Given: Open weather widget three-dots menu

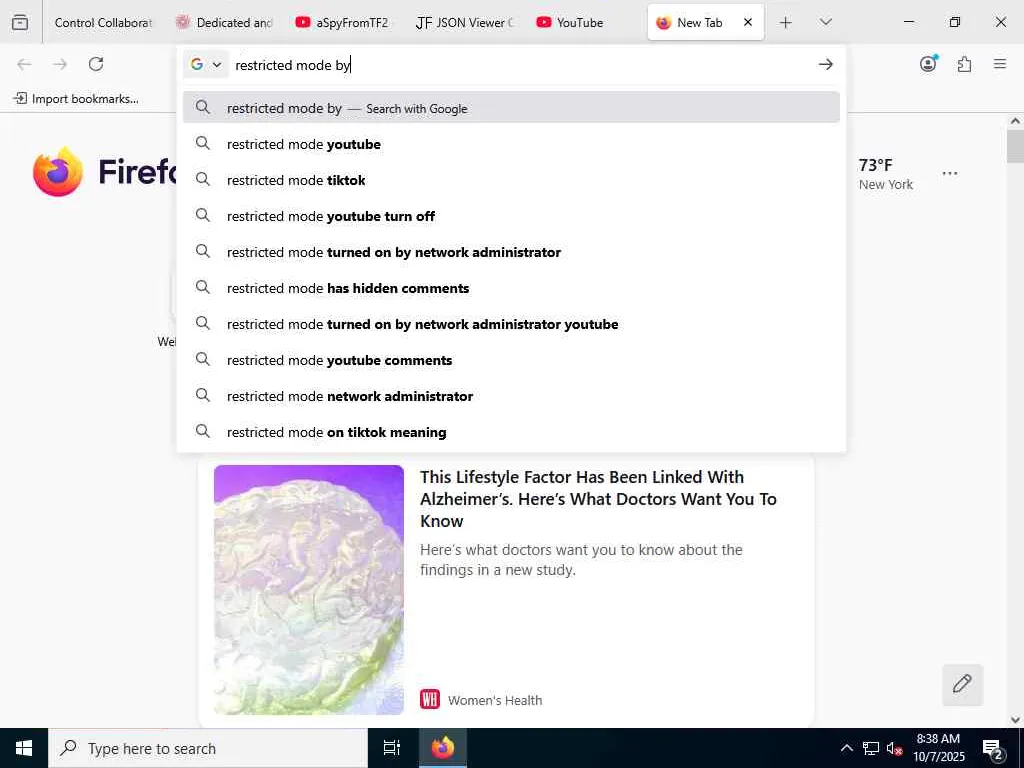Looking at the screenshot, I should (950, 174).
